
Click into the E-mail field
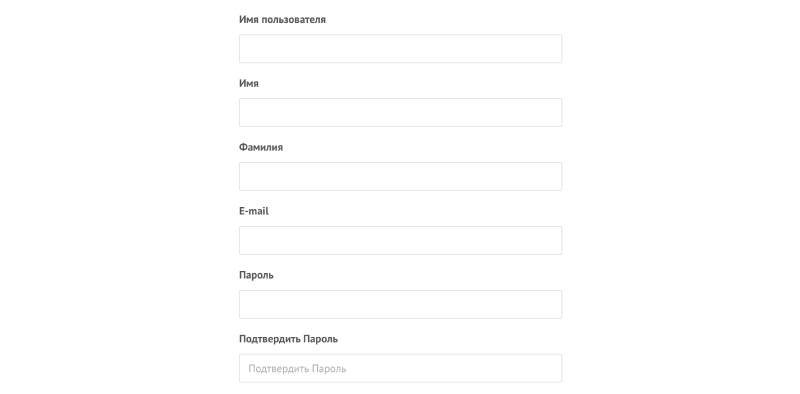(x=401, y=240)
